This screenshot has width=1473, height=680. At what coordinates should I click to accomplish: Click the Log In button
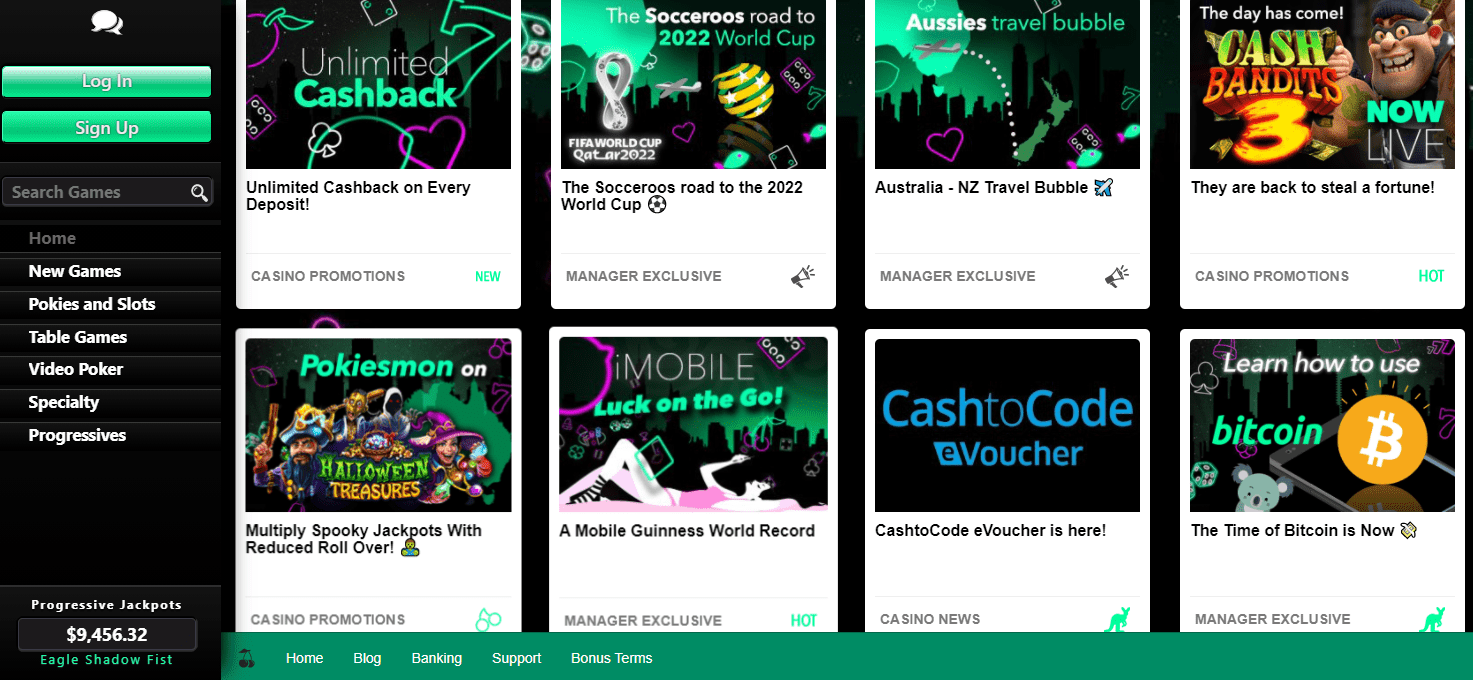click(x=107, y=81)
